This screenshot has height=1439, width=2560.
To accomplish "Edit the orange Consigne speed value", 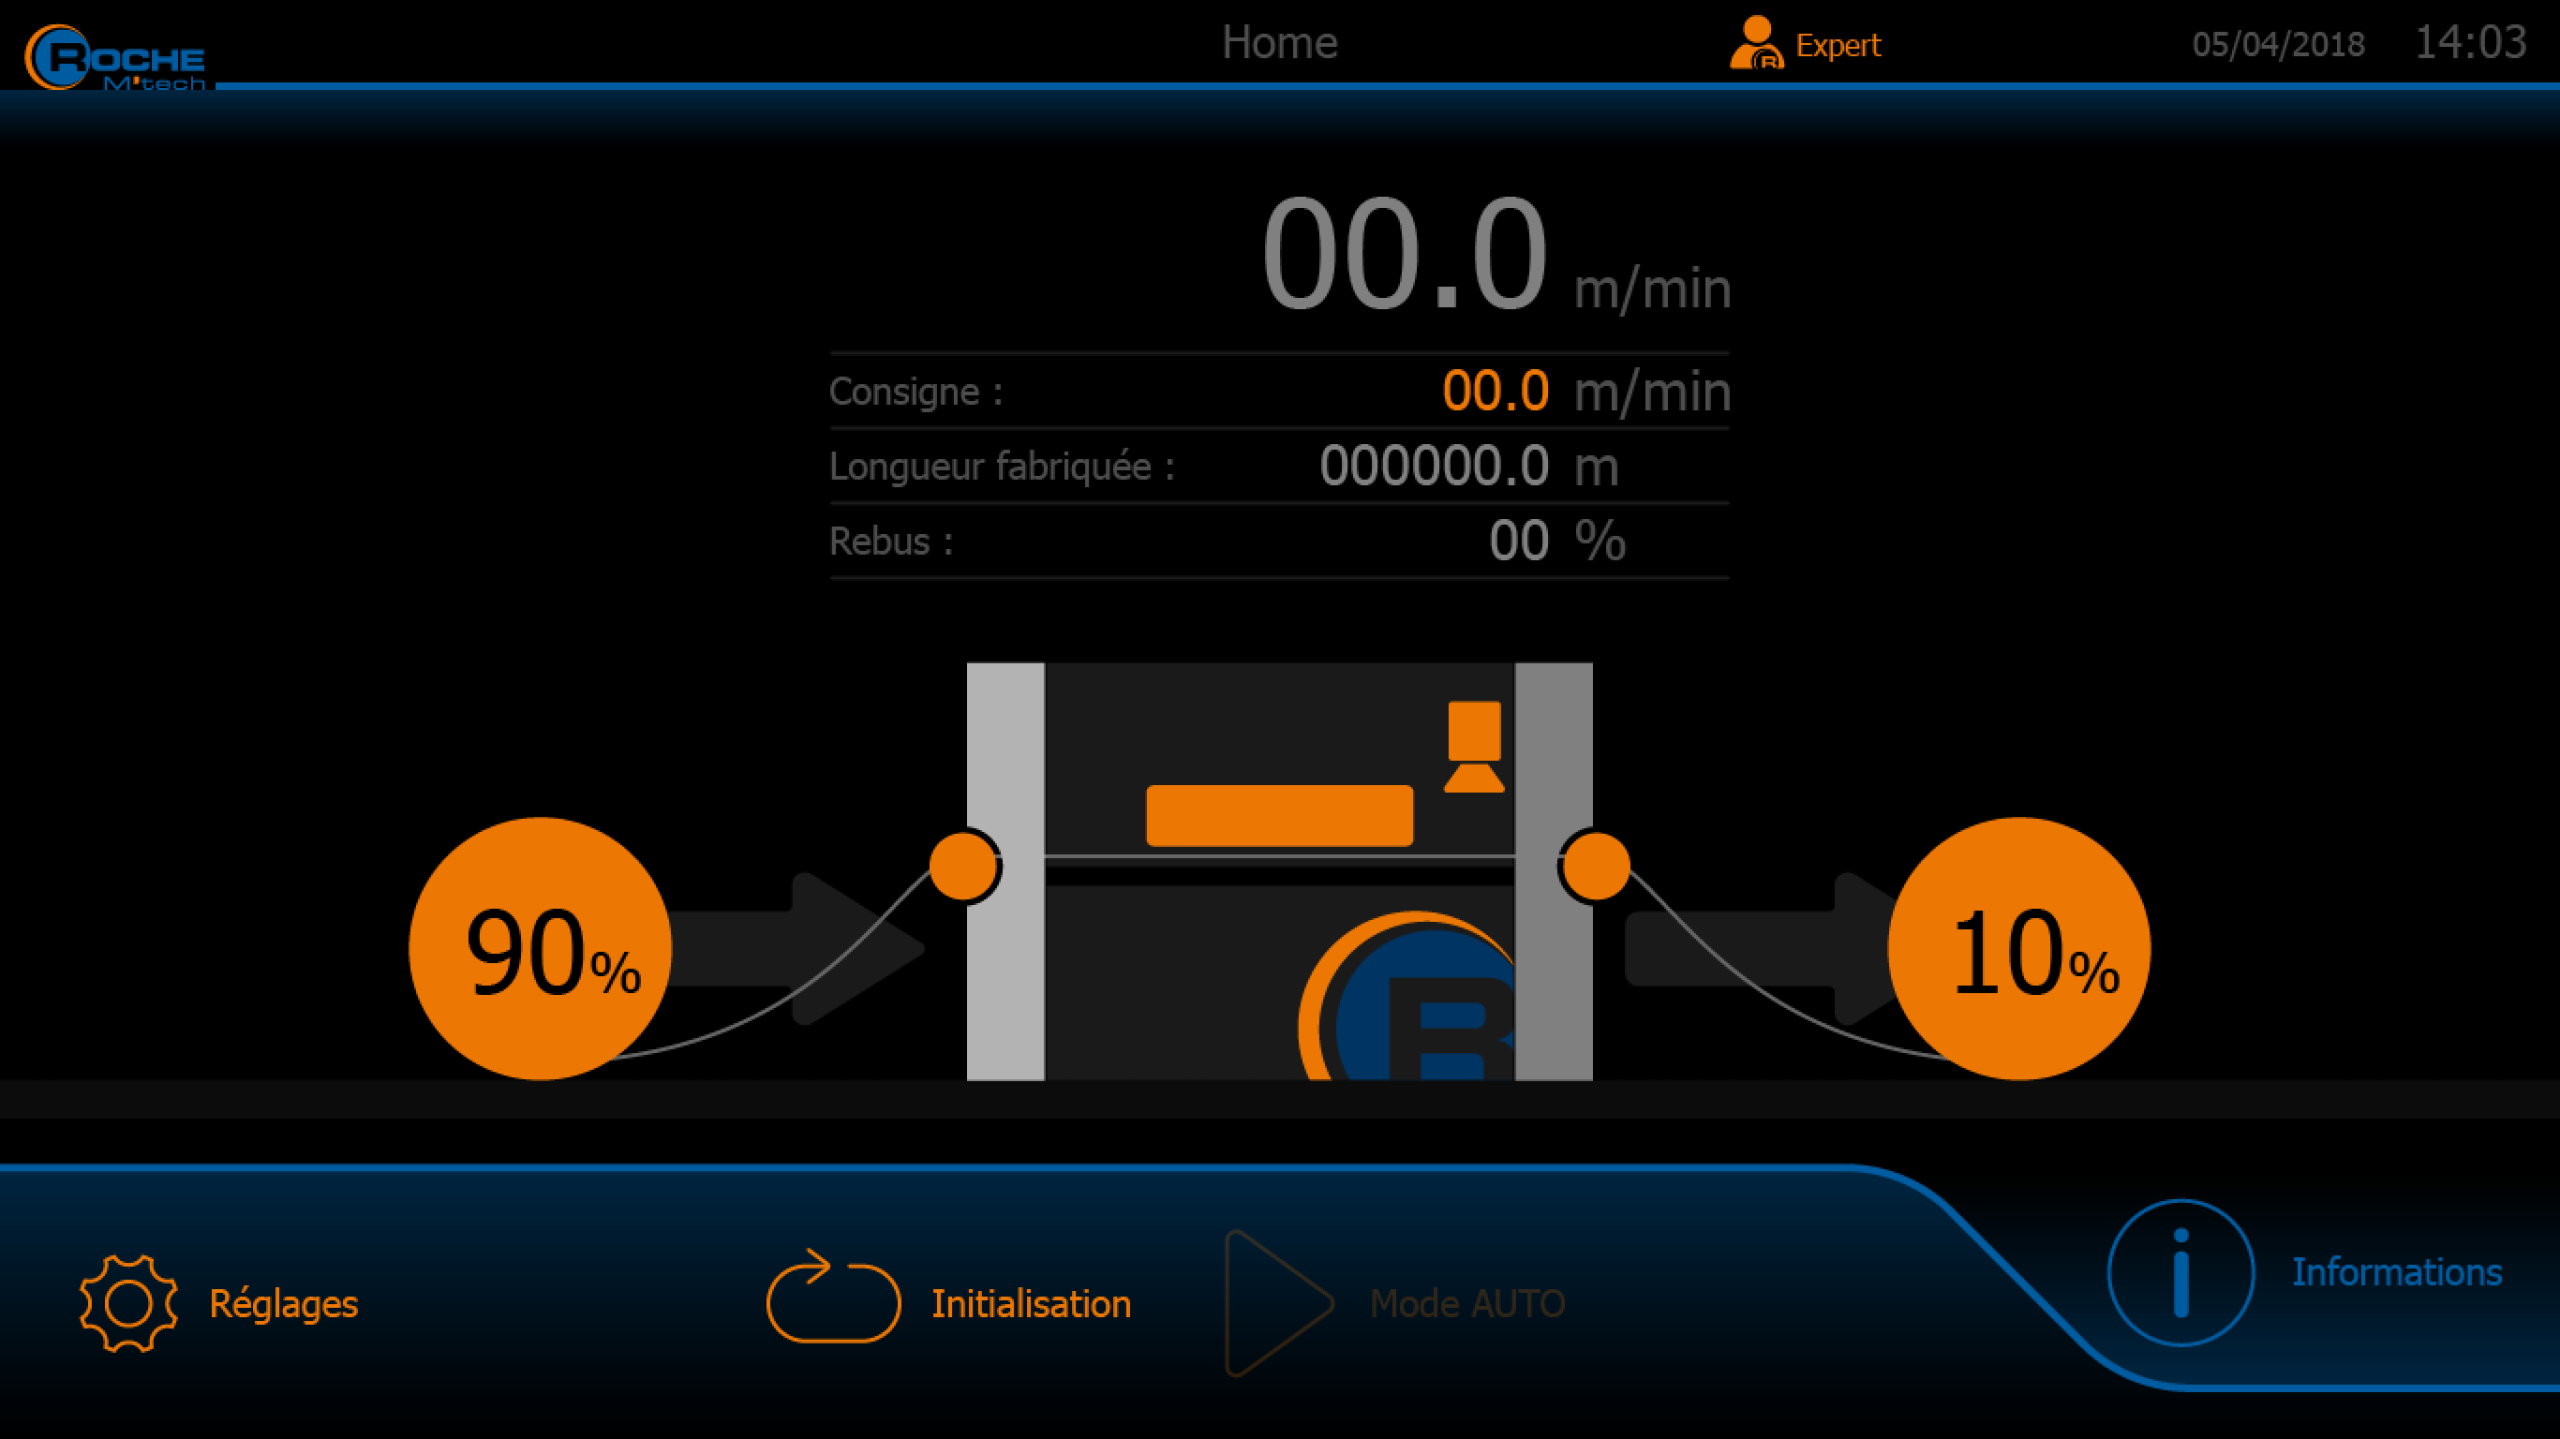I will (x=1494, y=391).
